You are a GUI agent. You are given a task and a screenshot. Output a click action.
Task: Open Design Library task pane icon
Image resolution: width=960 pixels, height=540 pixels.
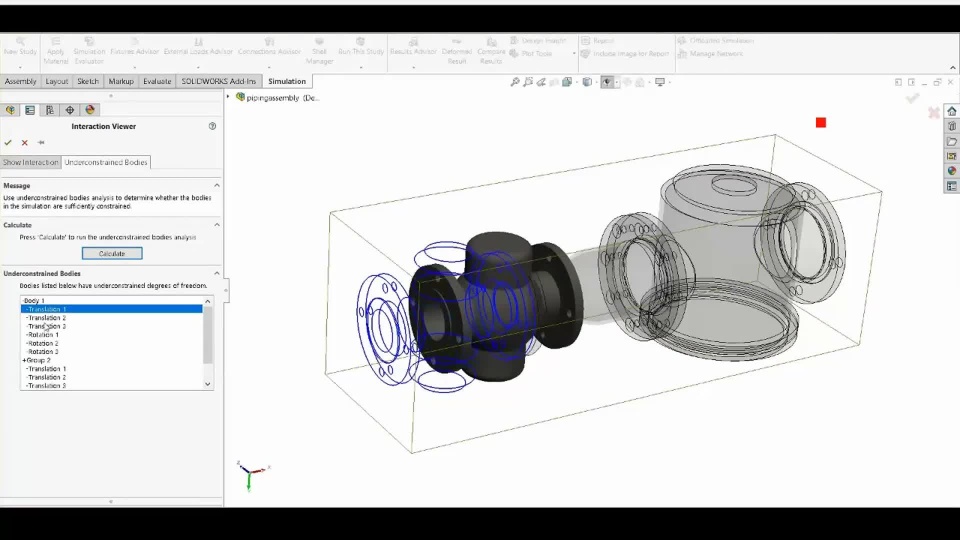pyautogui.click(x=951, y=126)
